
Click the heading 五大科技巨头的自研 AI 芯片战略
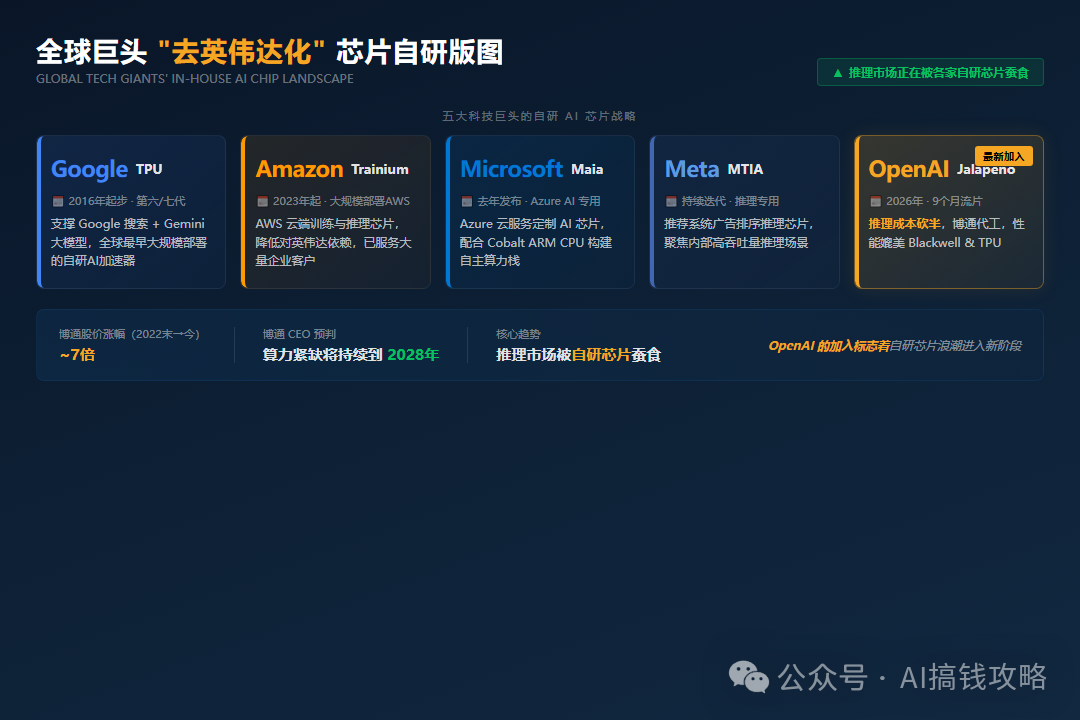(x=539, y=116)
